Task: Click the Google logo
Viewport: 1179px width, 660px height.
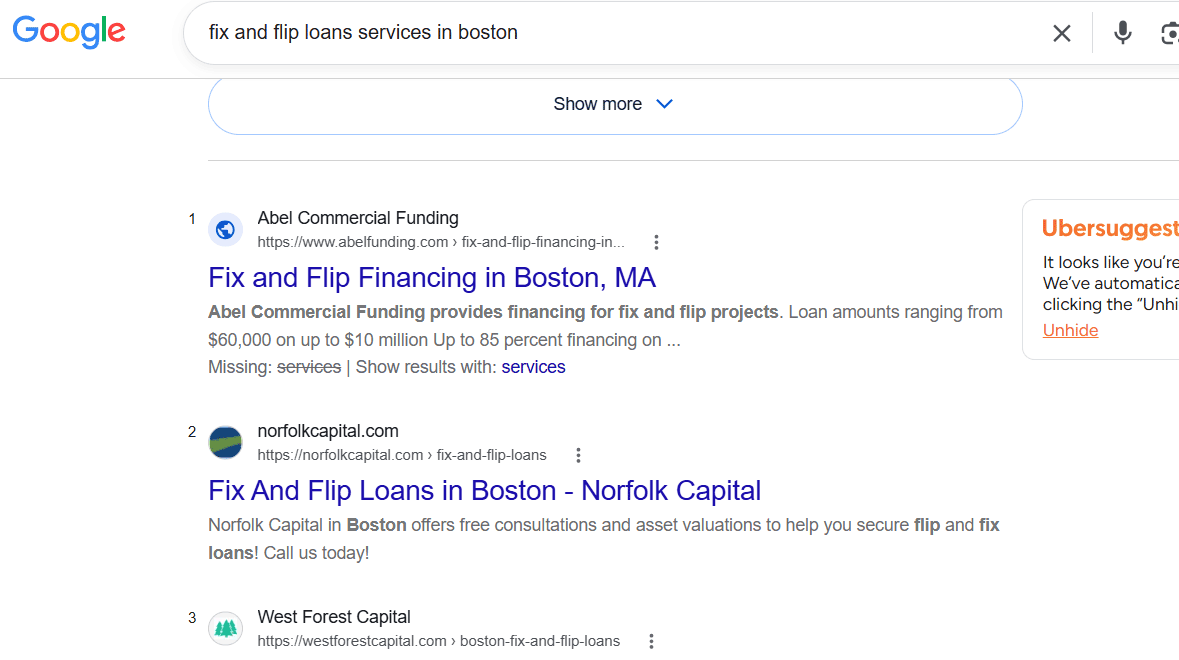Action: click(x=69, y=32)
